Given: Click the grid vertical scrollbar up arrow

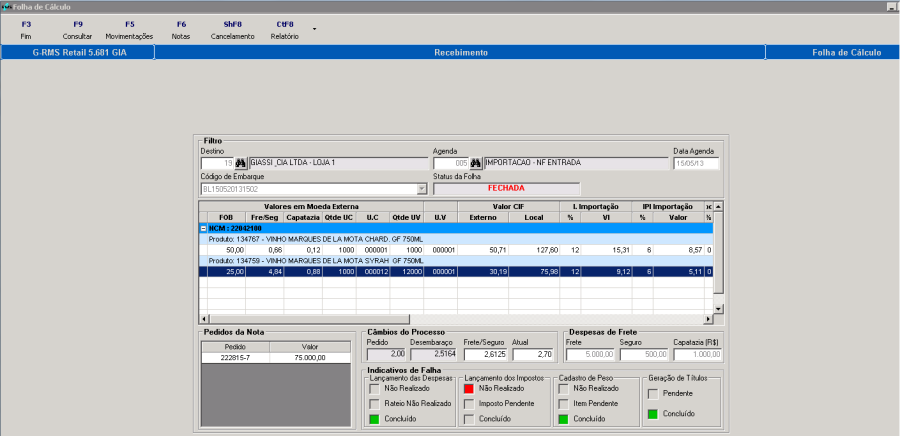Looking at the screenshot, I should pyautogui.click(x=719, y=206).
